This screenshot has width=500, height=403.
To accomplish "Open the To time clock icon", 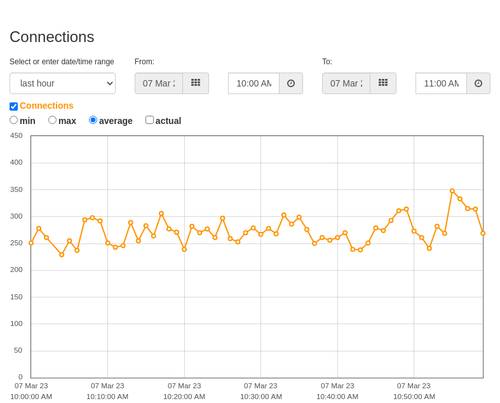I will pyautogui.click(x=478, y=83).
